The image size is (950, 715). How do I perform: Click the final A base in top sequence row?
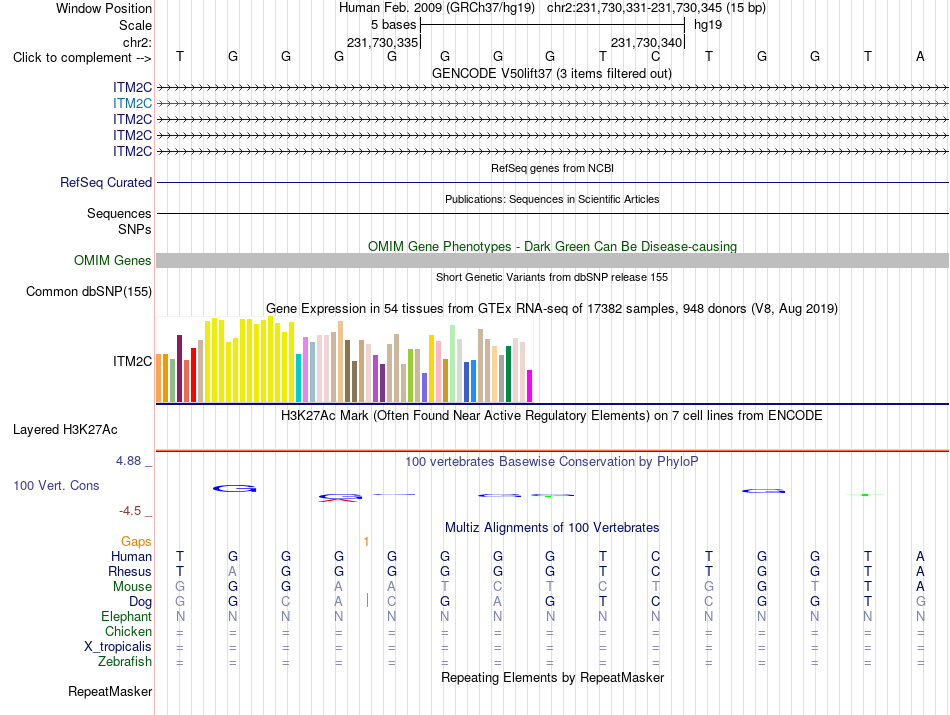pos(920,56)
